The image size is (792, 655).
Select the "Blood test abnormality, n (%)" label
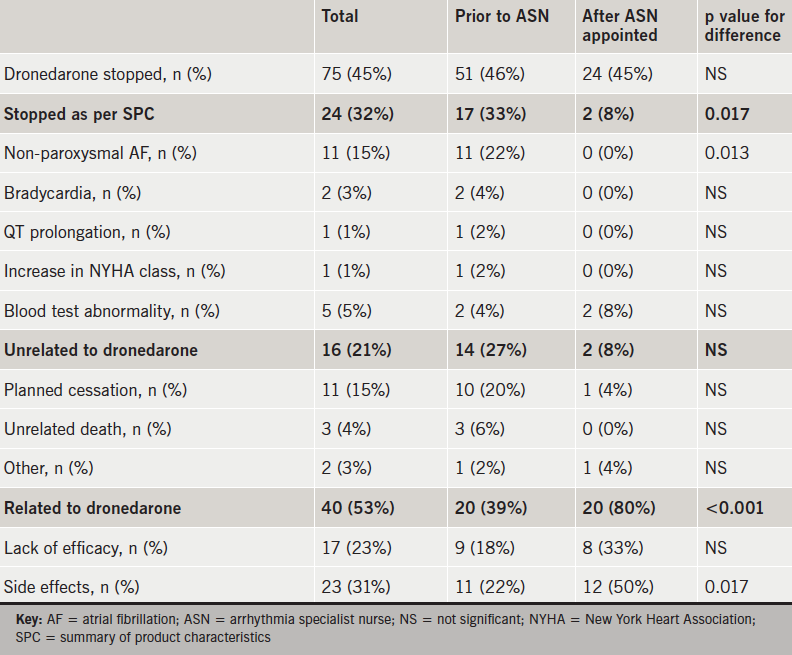click(x=111, y=311)
